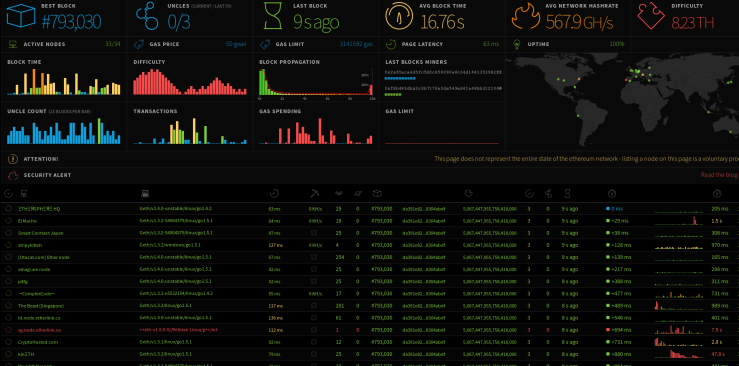Click the best block number #793,030
Image resolution: width=739 pixels, height=366 pixels.
71,22
